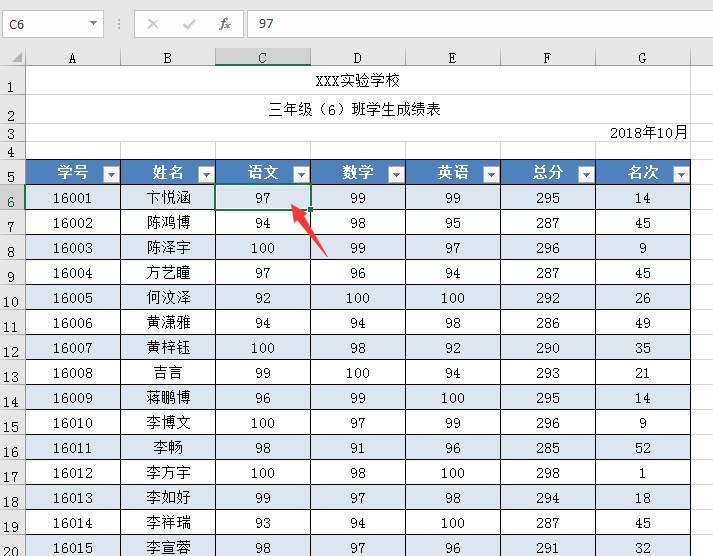This screenshot has width=713, height=556.
Task: Select row 1 header
Action: pos(12,81)
